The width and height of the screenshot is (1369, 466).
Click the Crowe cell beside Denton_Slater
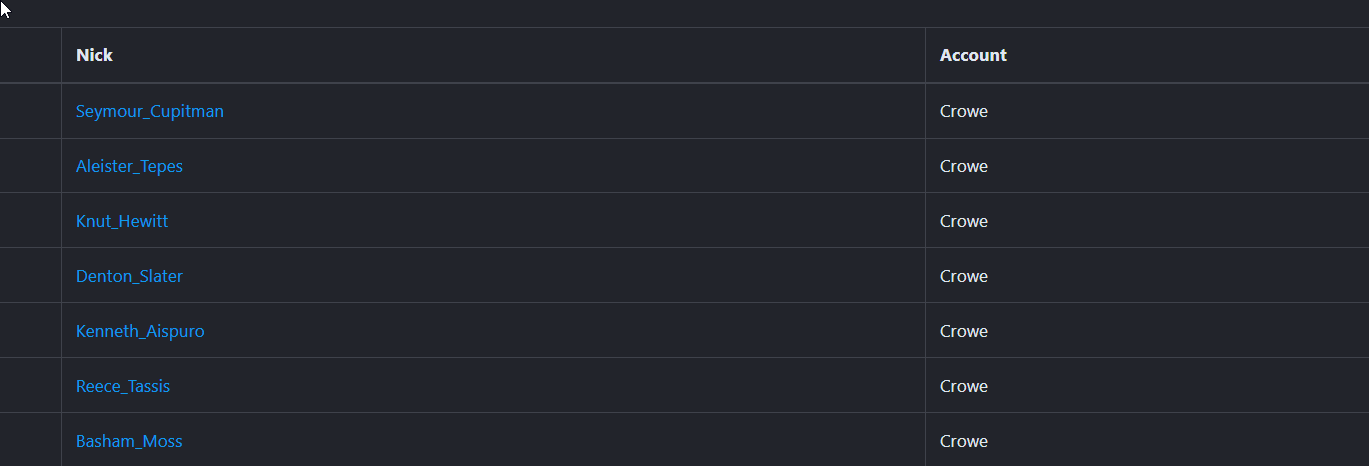pos(964,276)
